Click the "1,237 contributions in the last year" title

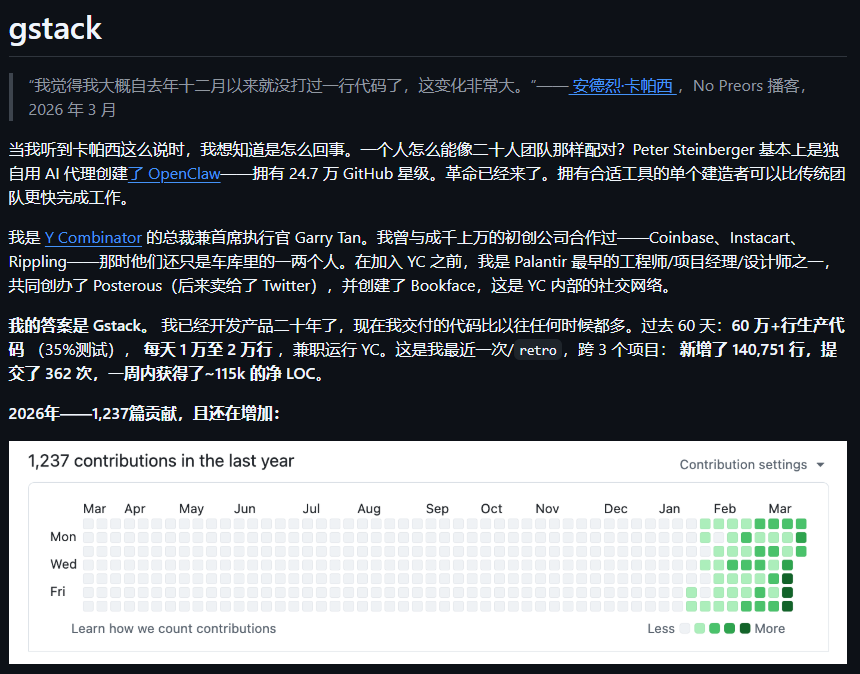161,461
